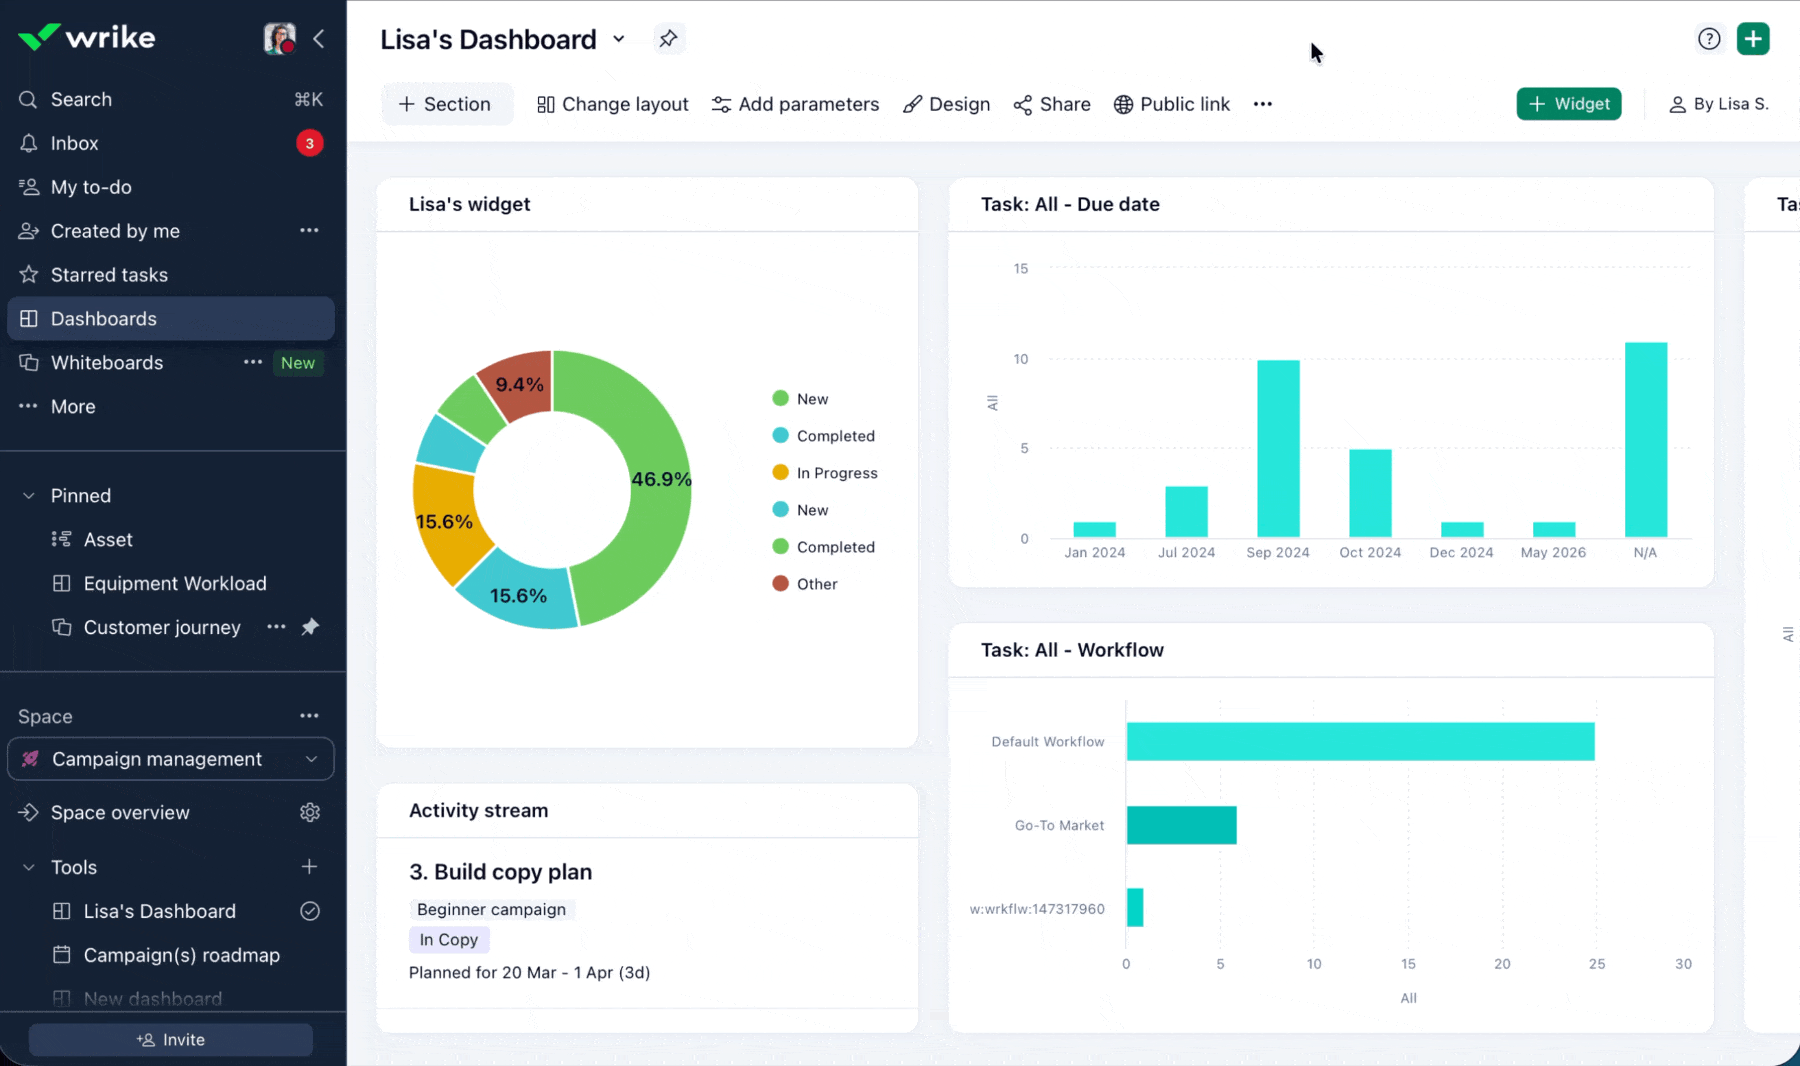1800x1066 pixels.
Task: Add a new tool with the plus icon
Action: click(x=310, y=867)
